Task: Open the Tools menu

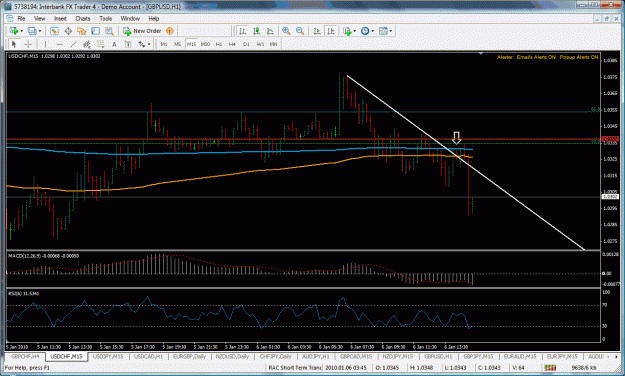Action: tap(106, 18)
